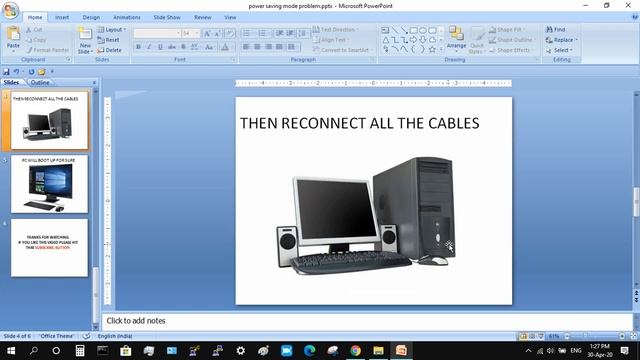Fit slide to current window

[633, 336]
